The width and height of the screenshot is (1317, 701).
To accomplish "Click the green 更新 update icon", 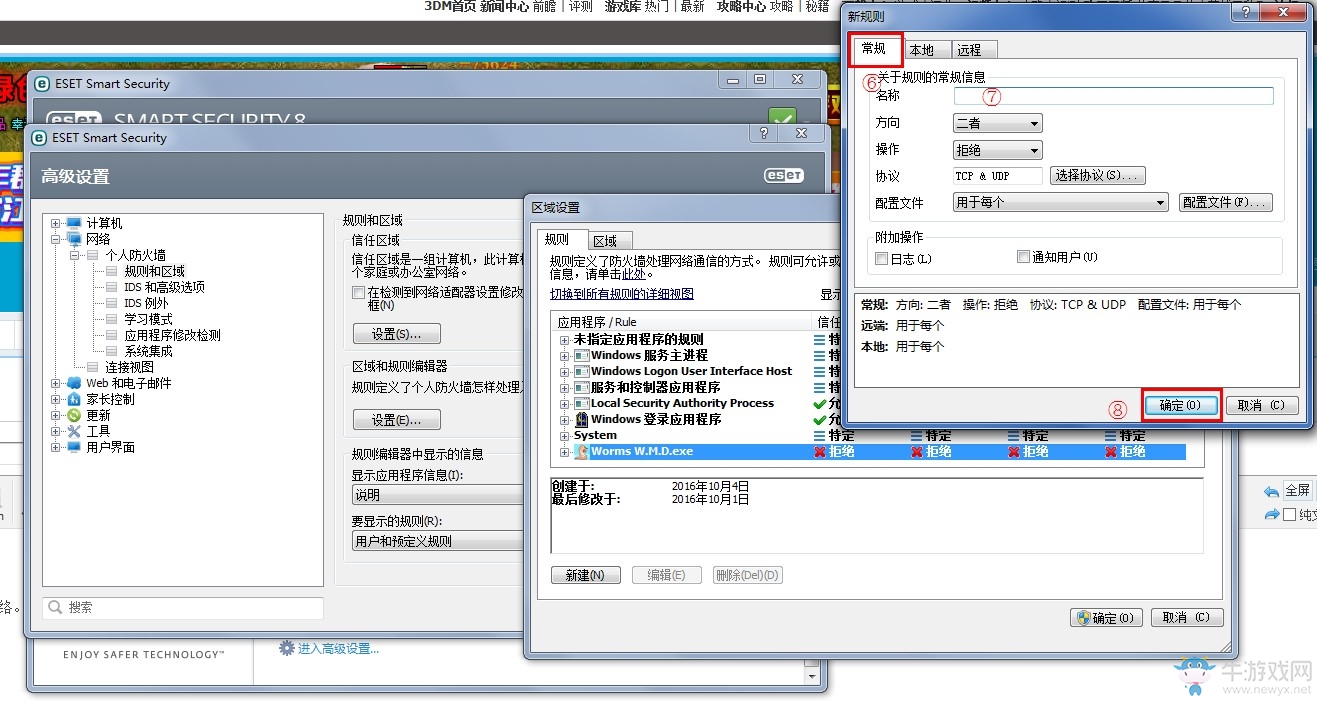I will coord(73,415).
